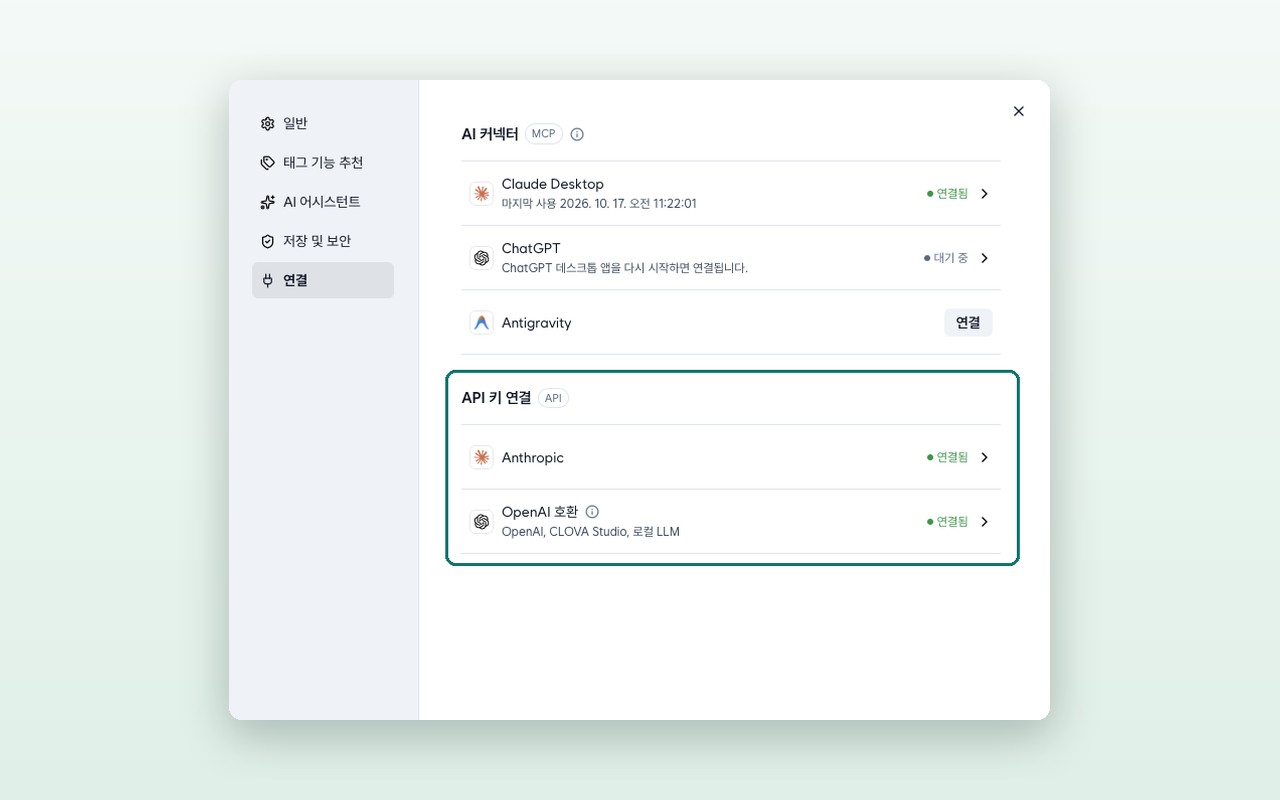
Task: Expand Claude Desktop connection details
Action: [984, 194]
